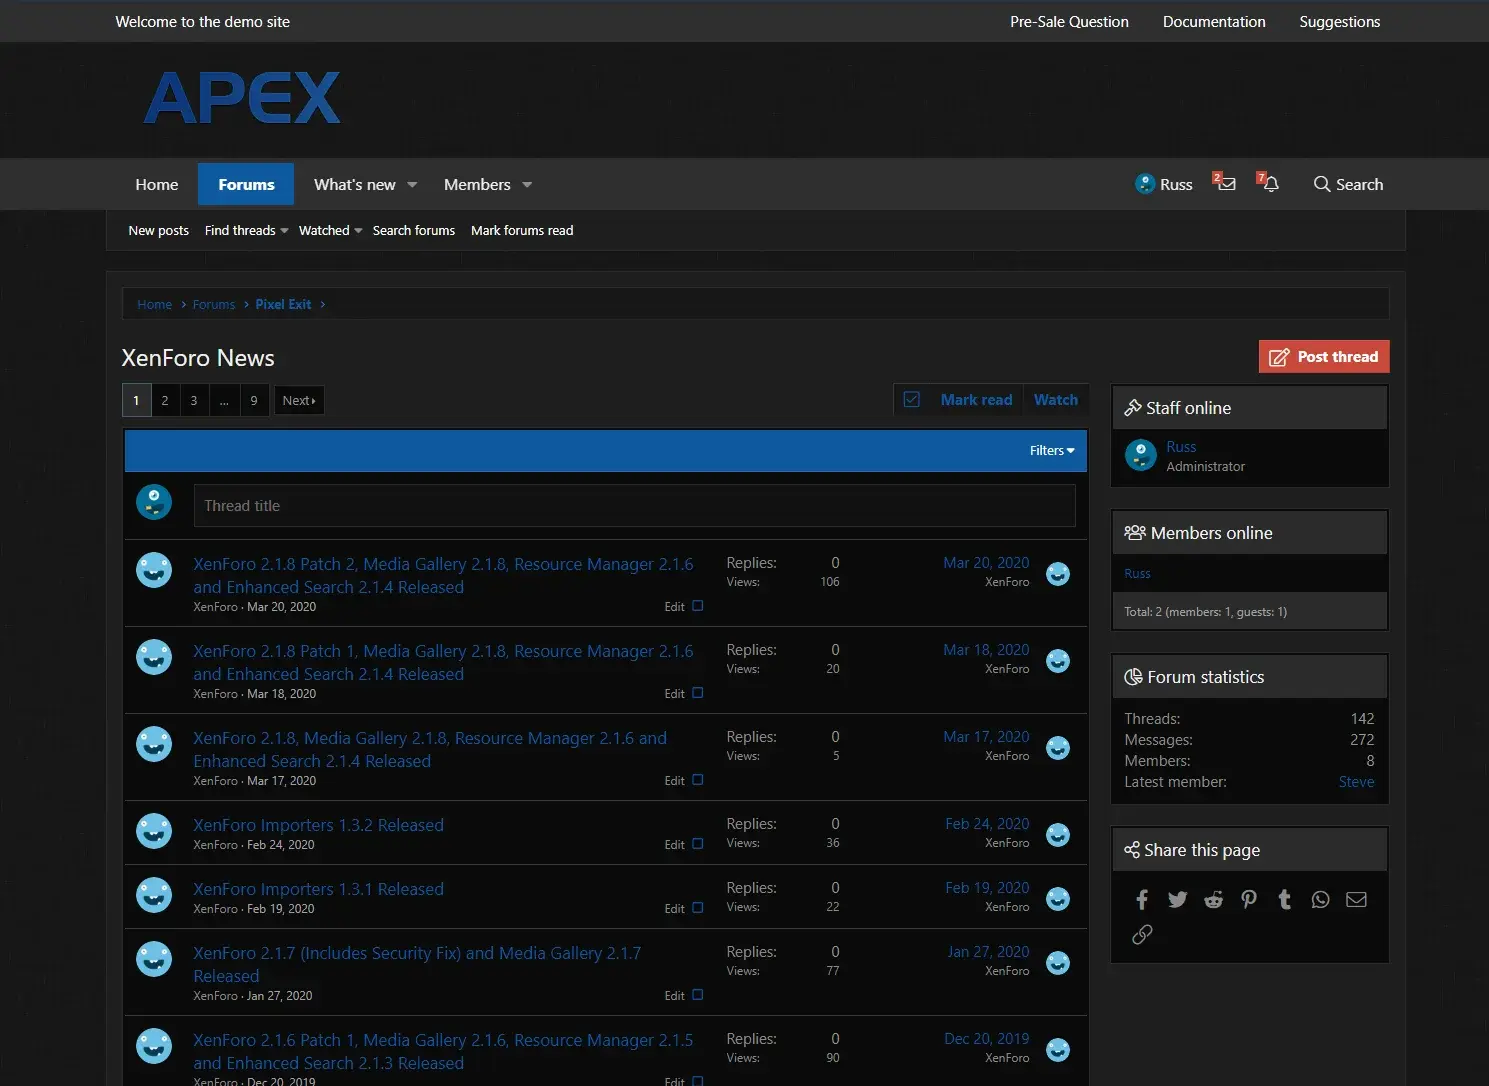Image resolution: width=1489 pixels, height=1086 pixels.
Task: Copy page link using chain icon
Action: click(1142, 935)
